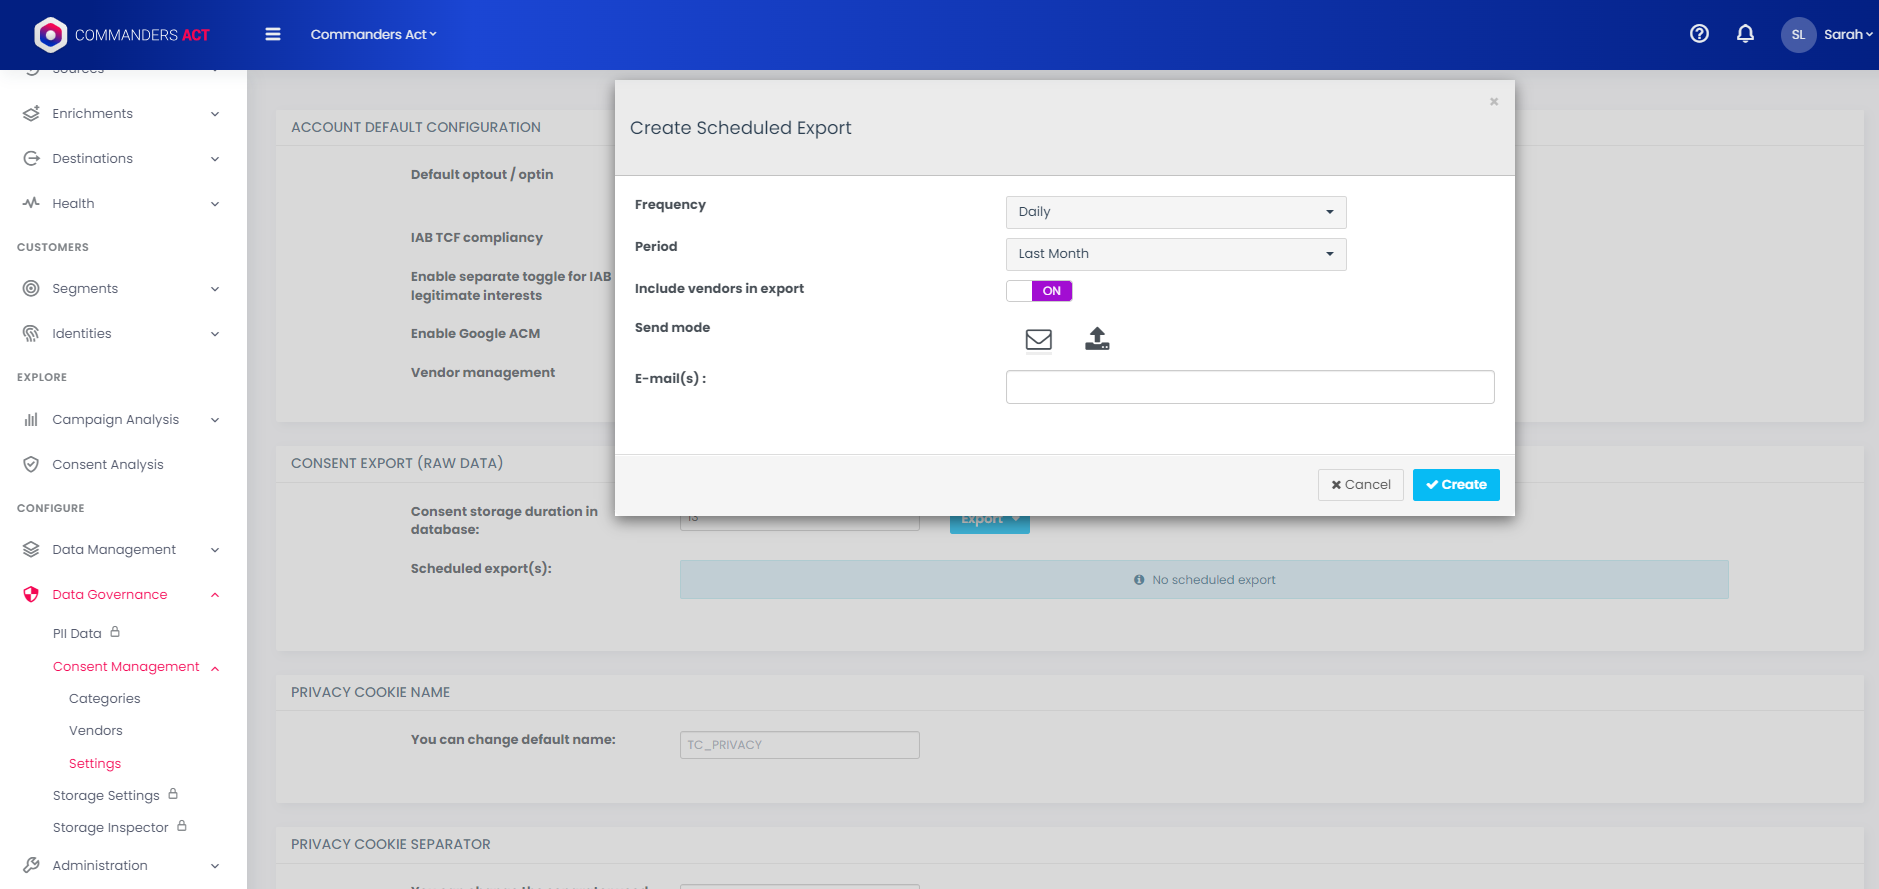Go to Vendors under Consent Management
Screen dimensions: 1879x889
(x=96, y=731)
